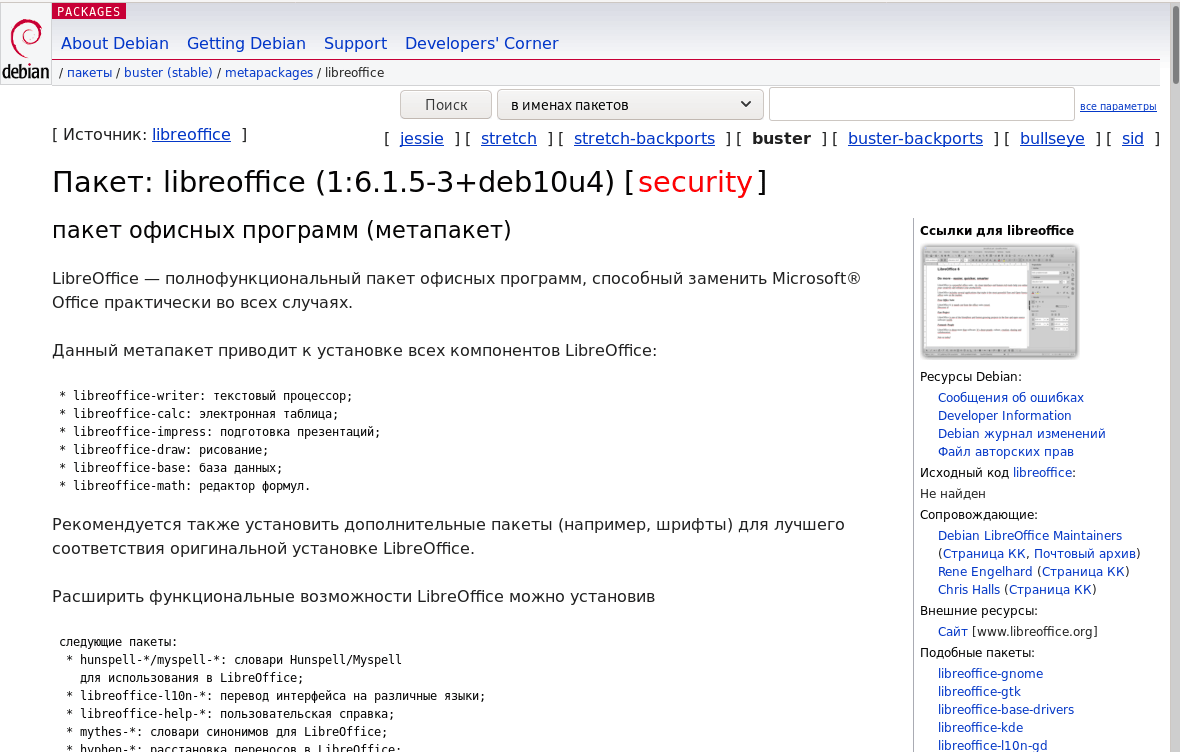This screenshot has width=1180, height=752.
Task: Navigate to metapackages breadcrumb
Action: pos(269,72)
